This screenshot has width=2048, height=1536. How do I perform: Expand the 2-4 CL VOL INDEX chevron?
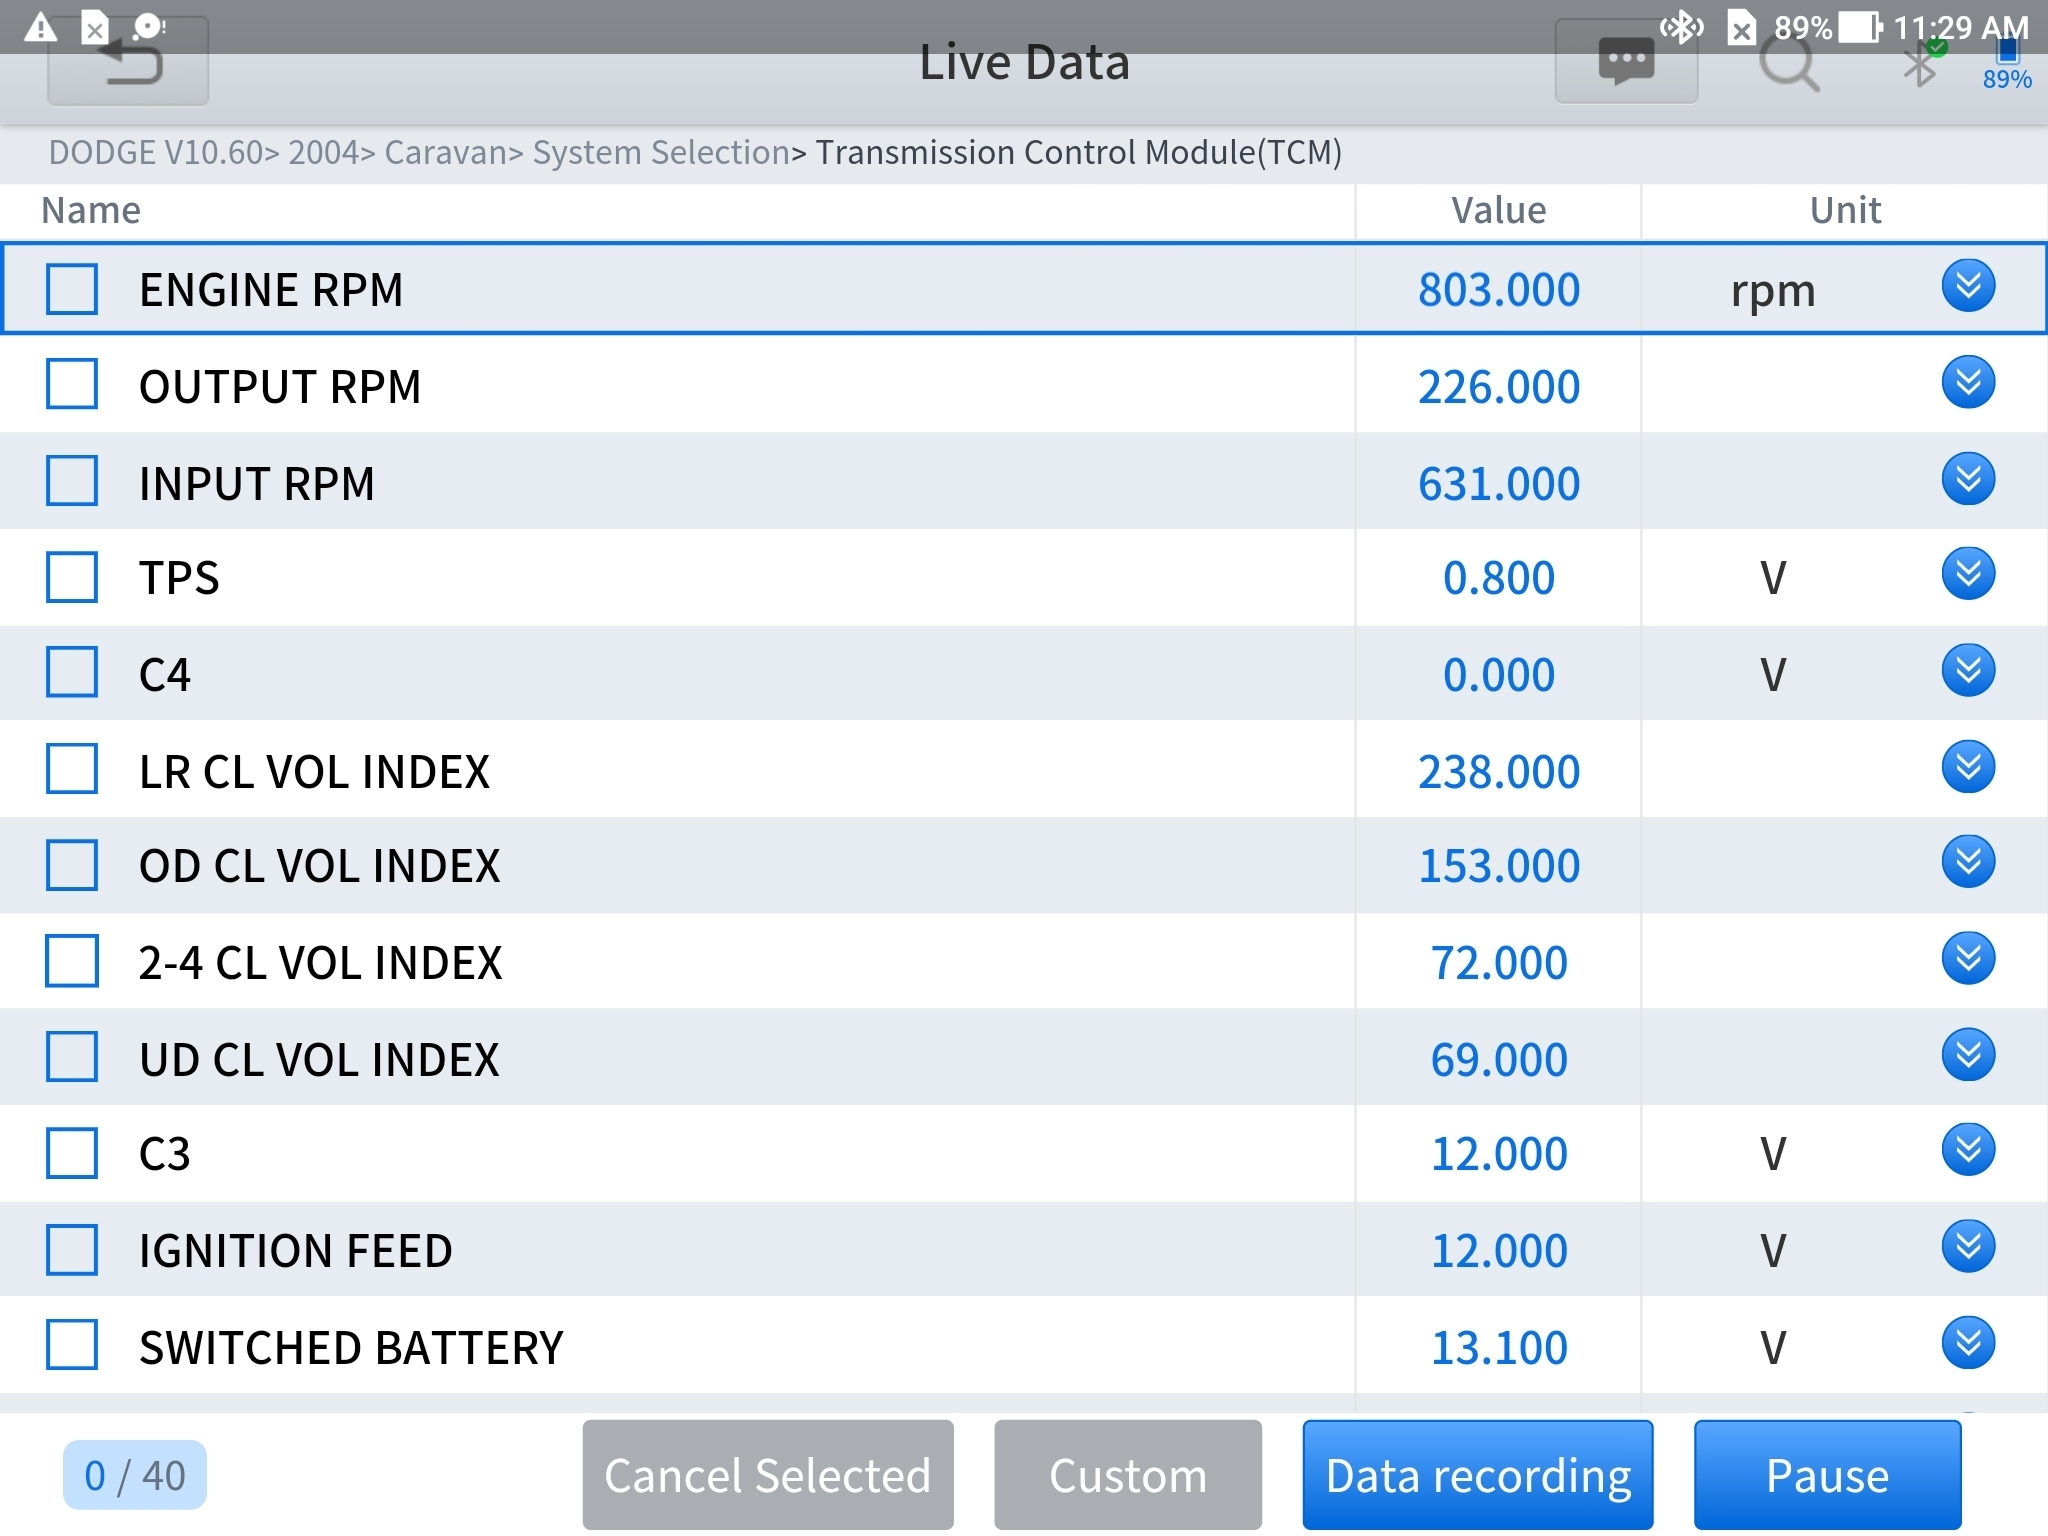pos(1967,959)
